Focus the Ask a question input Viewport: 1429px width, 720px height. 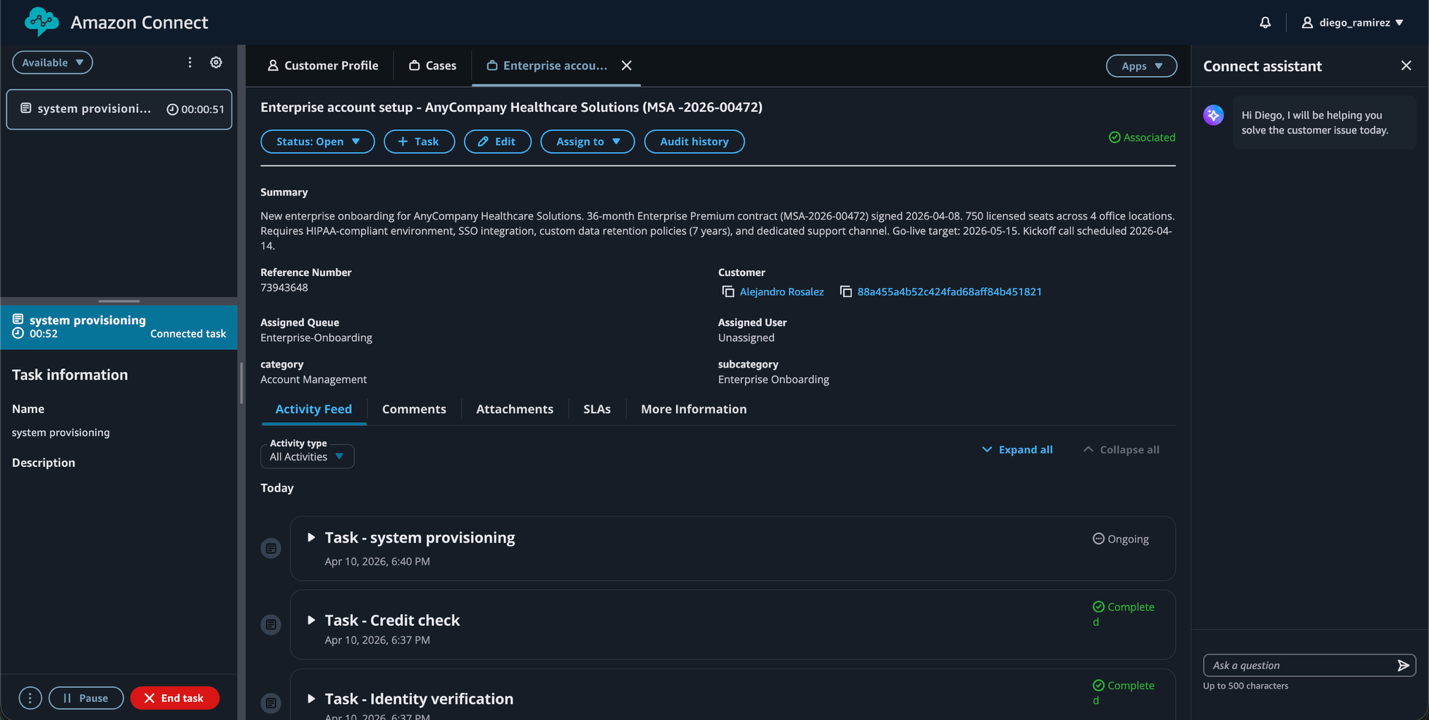(x=1299, y=665)
